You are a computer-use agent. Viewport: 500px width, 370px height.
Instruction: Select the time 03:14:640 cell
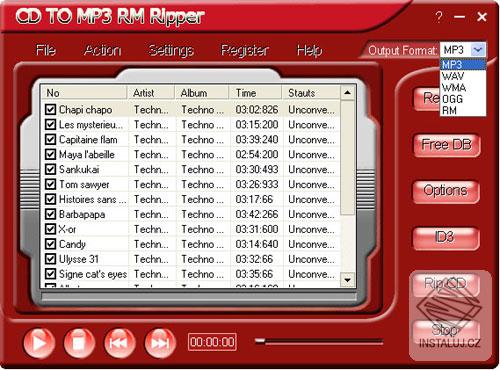pyautogui.click(x=256, y=244)
